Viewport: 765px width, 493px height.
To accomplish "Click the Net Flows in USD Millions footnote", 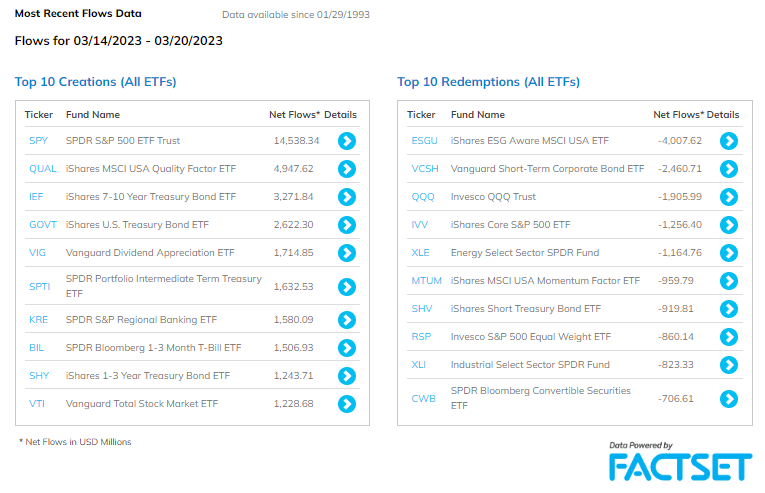I will point(75,442).
